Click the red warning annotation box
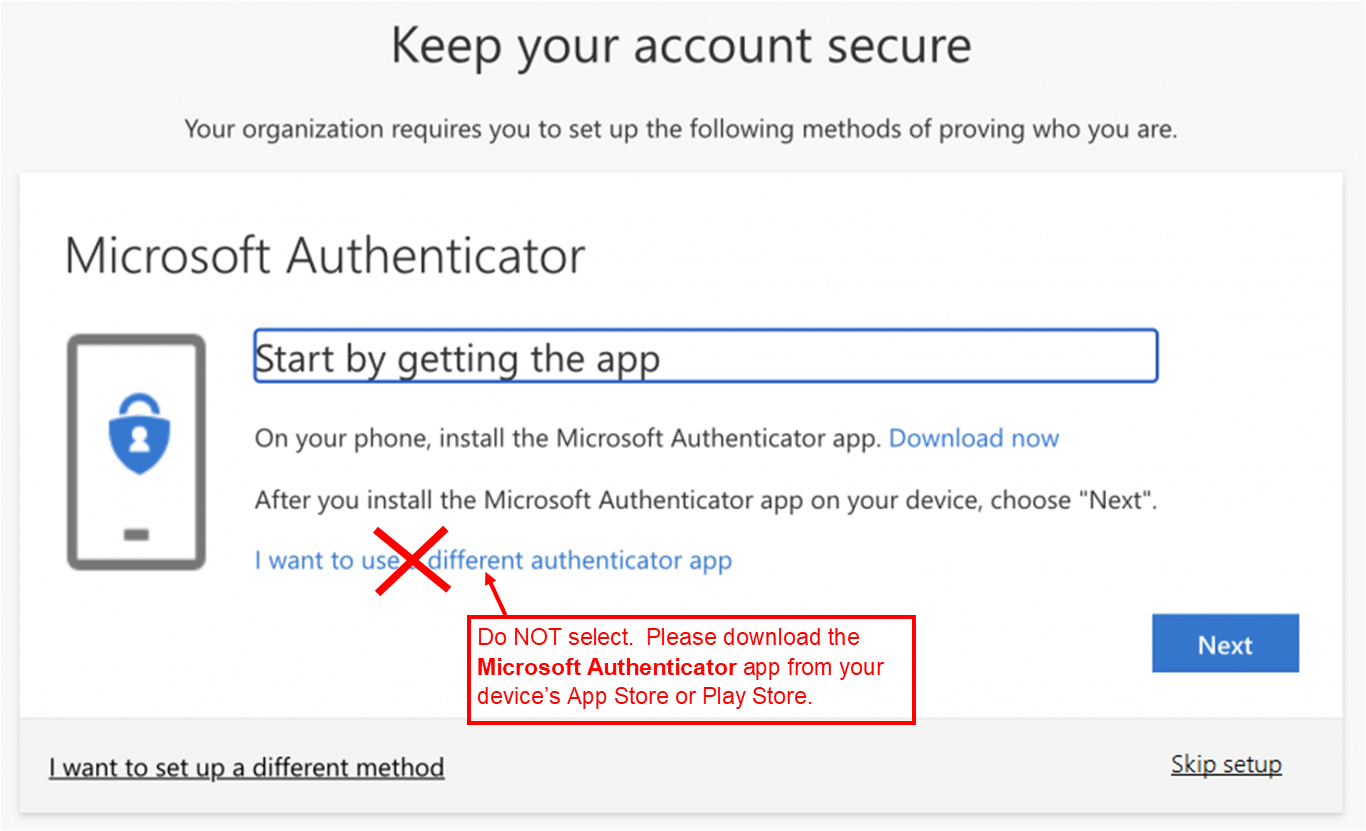 (x=690, y=668)
